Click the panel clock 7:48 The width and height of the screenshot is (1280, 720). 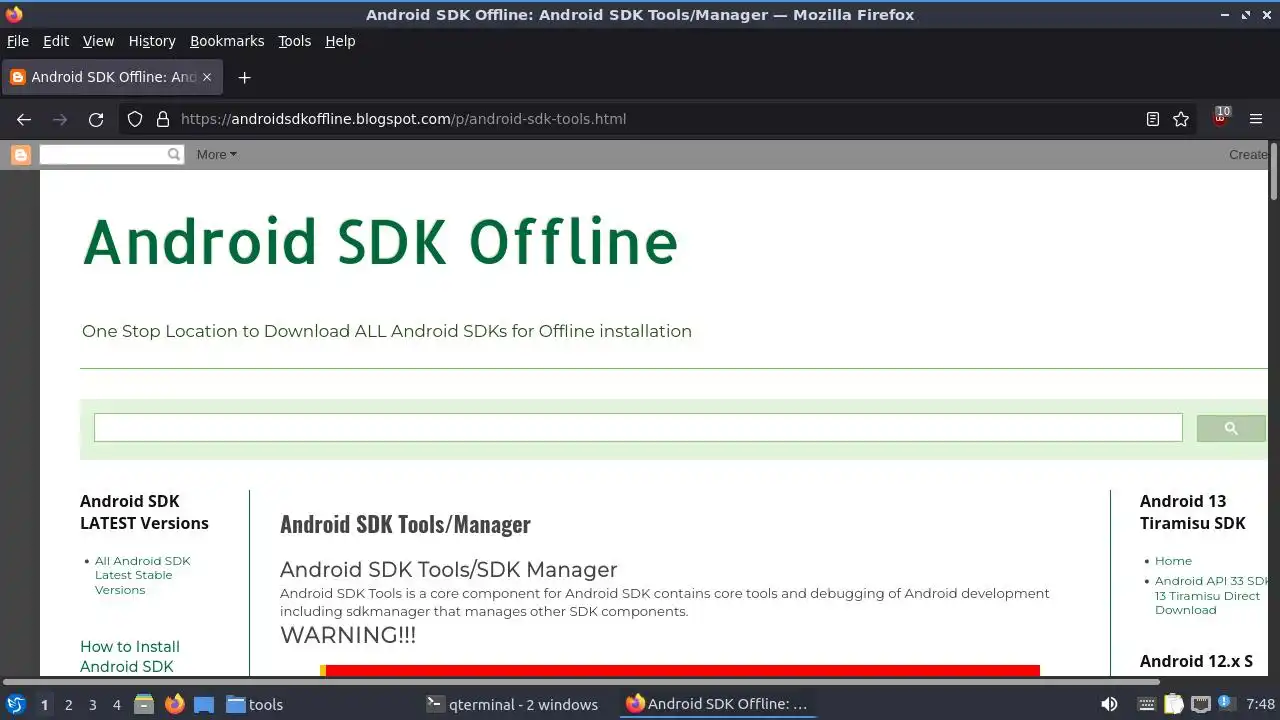[1261, 704]
